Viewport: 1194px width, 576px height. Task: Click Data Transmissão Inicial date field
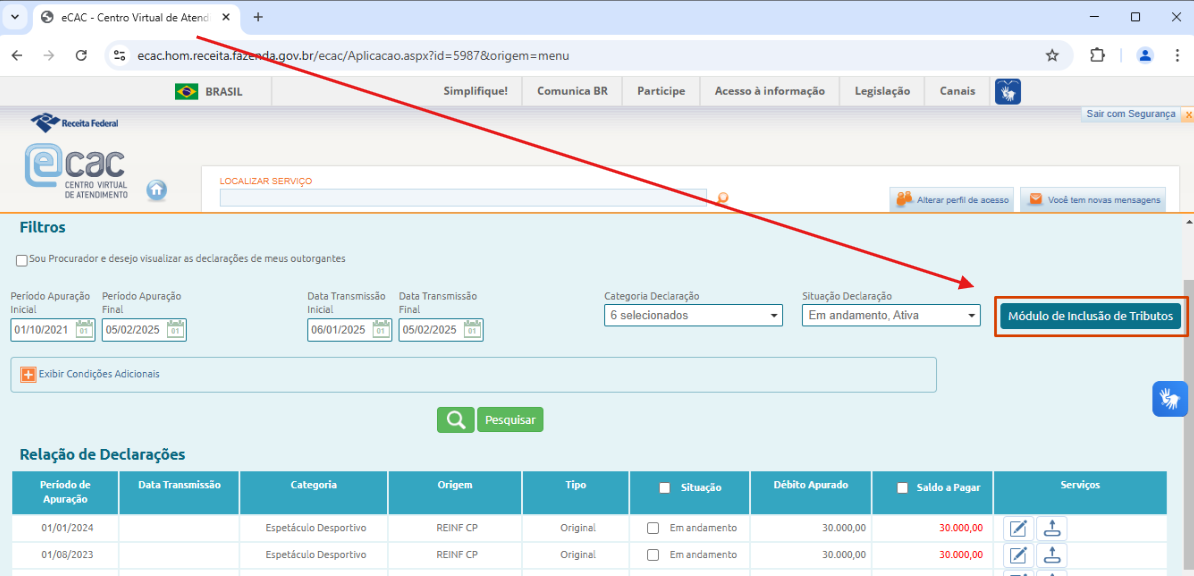point(340,330)
